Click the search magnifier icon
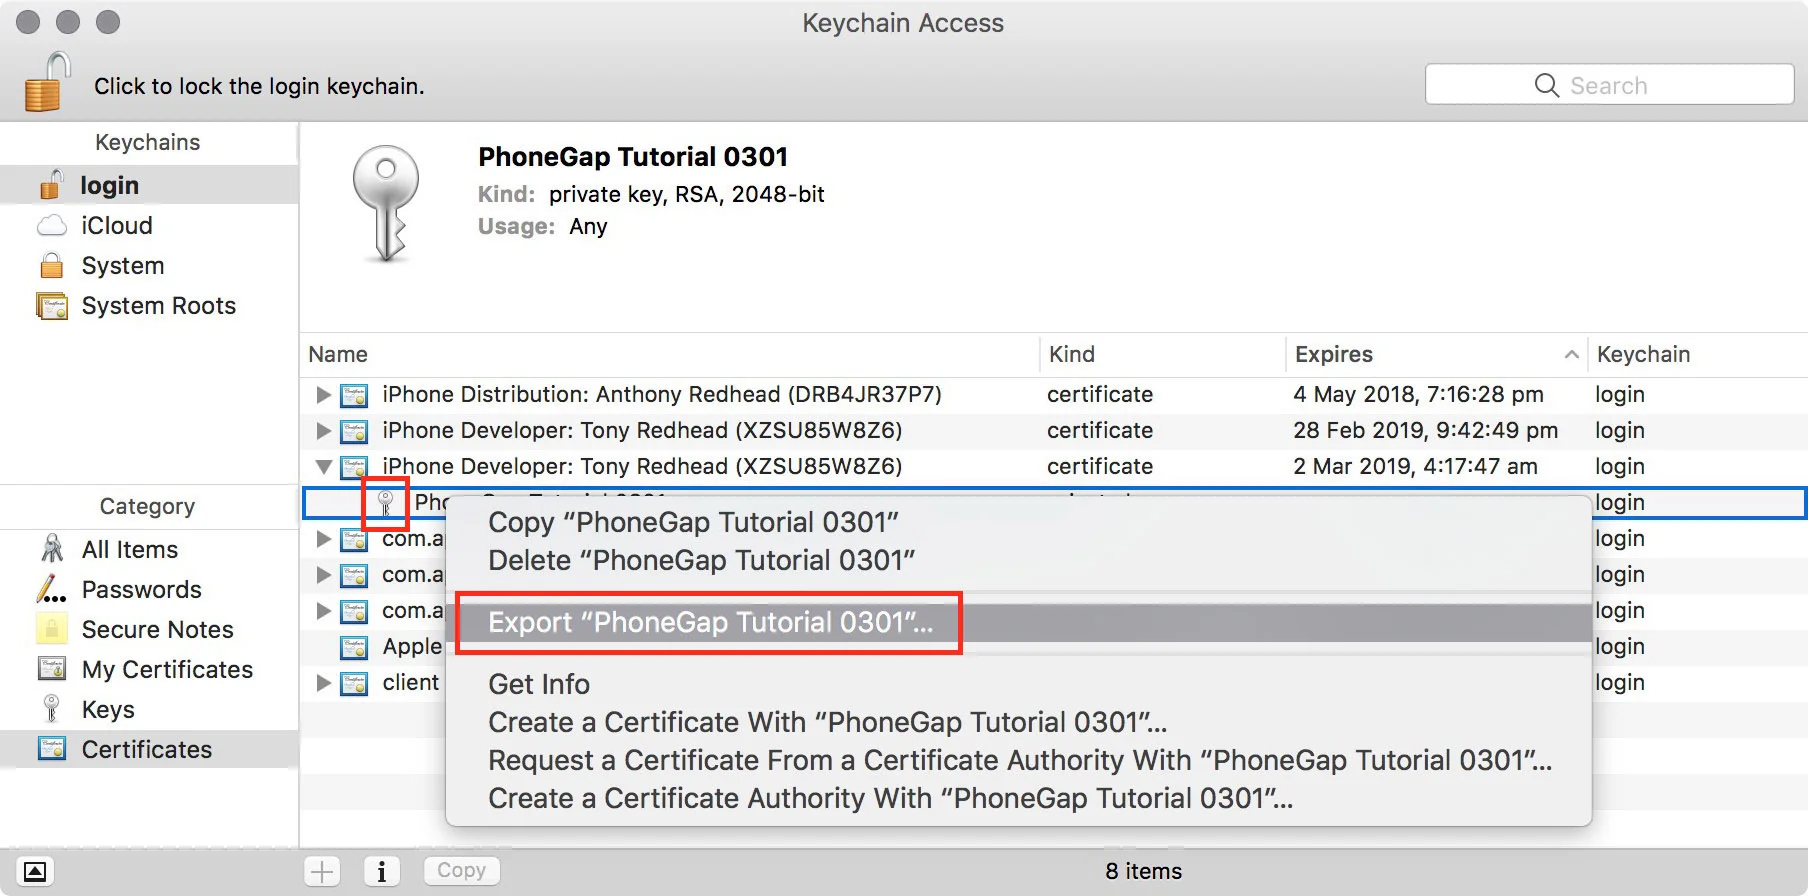1808x896 pixels. (1546, 85)
